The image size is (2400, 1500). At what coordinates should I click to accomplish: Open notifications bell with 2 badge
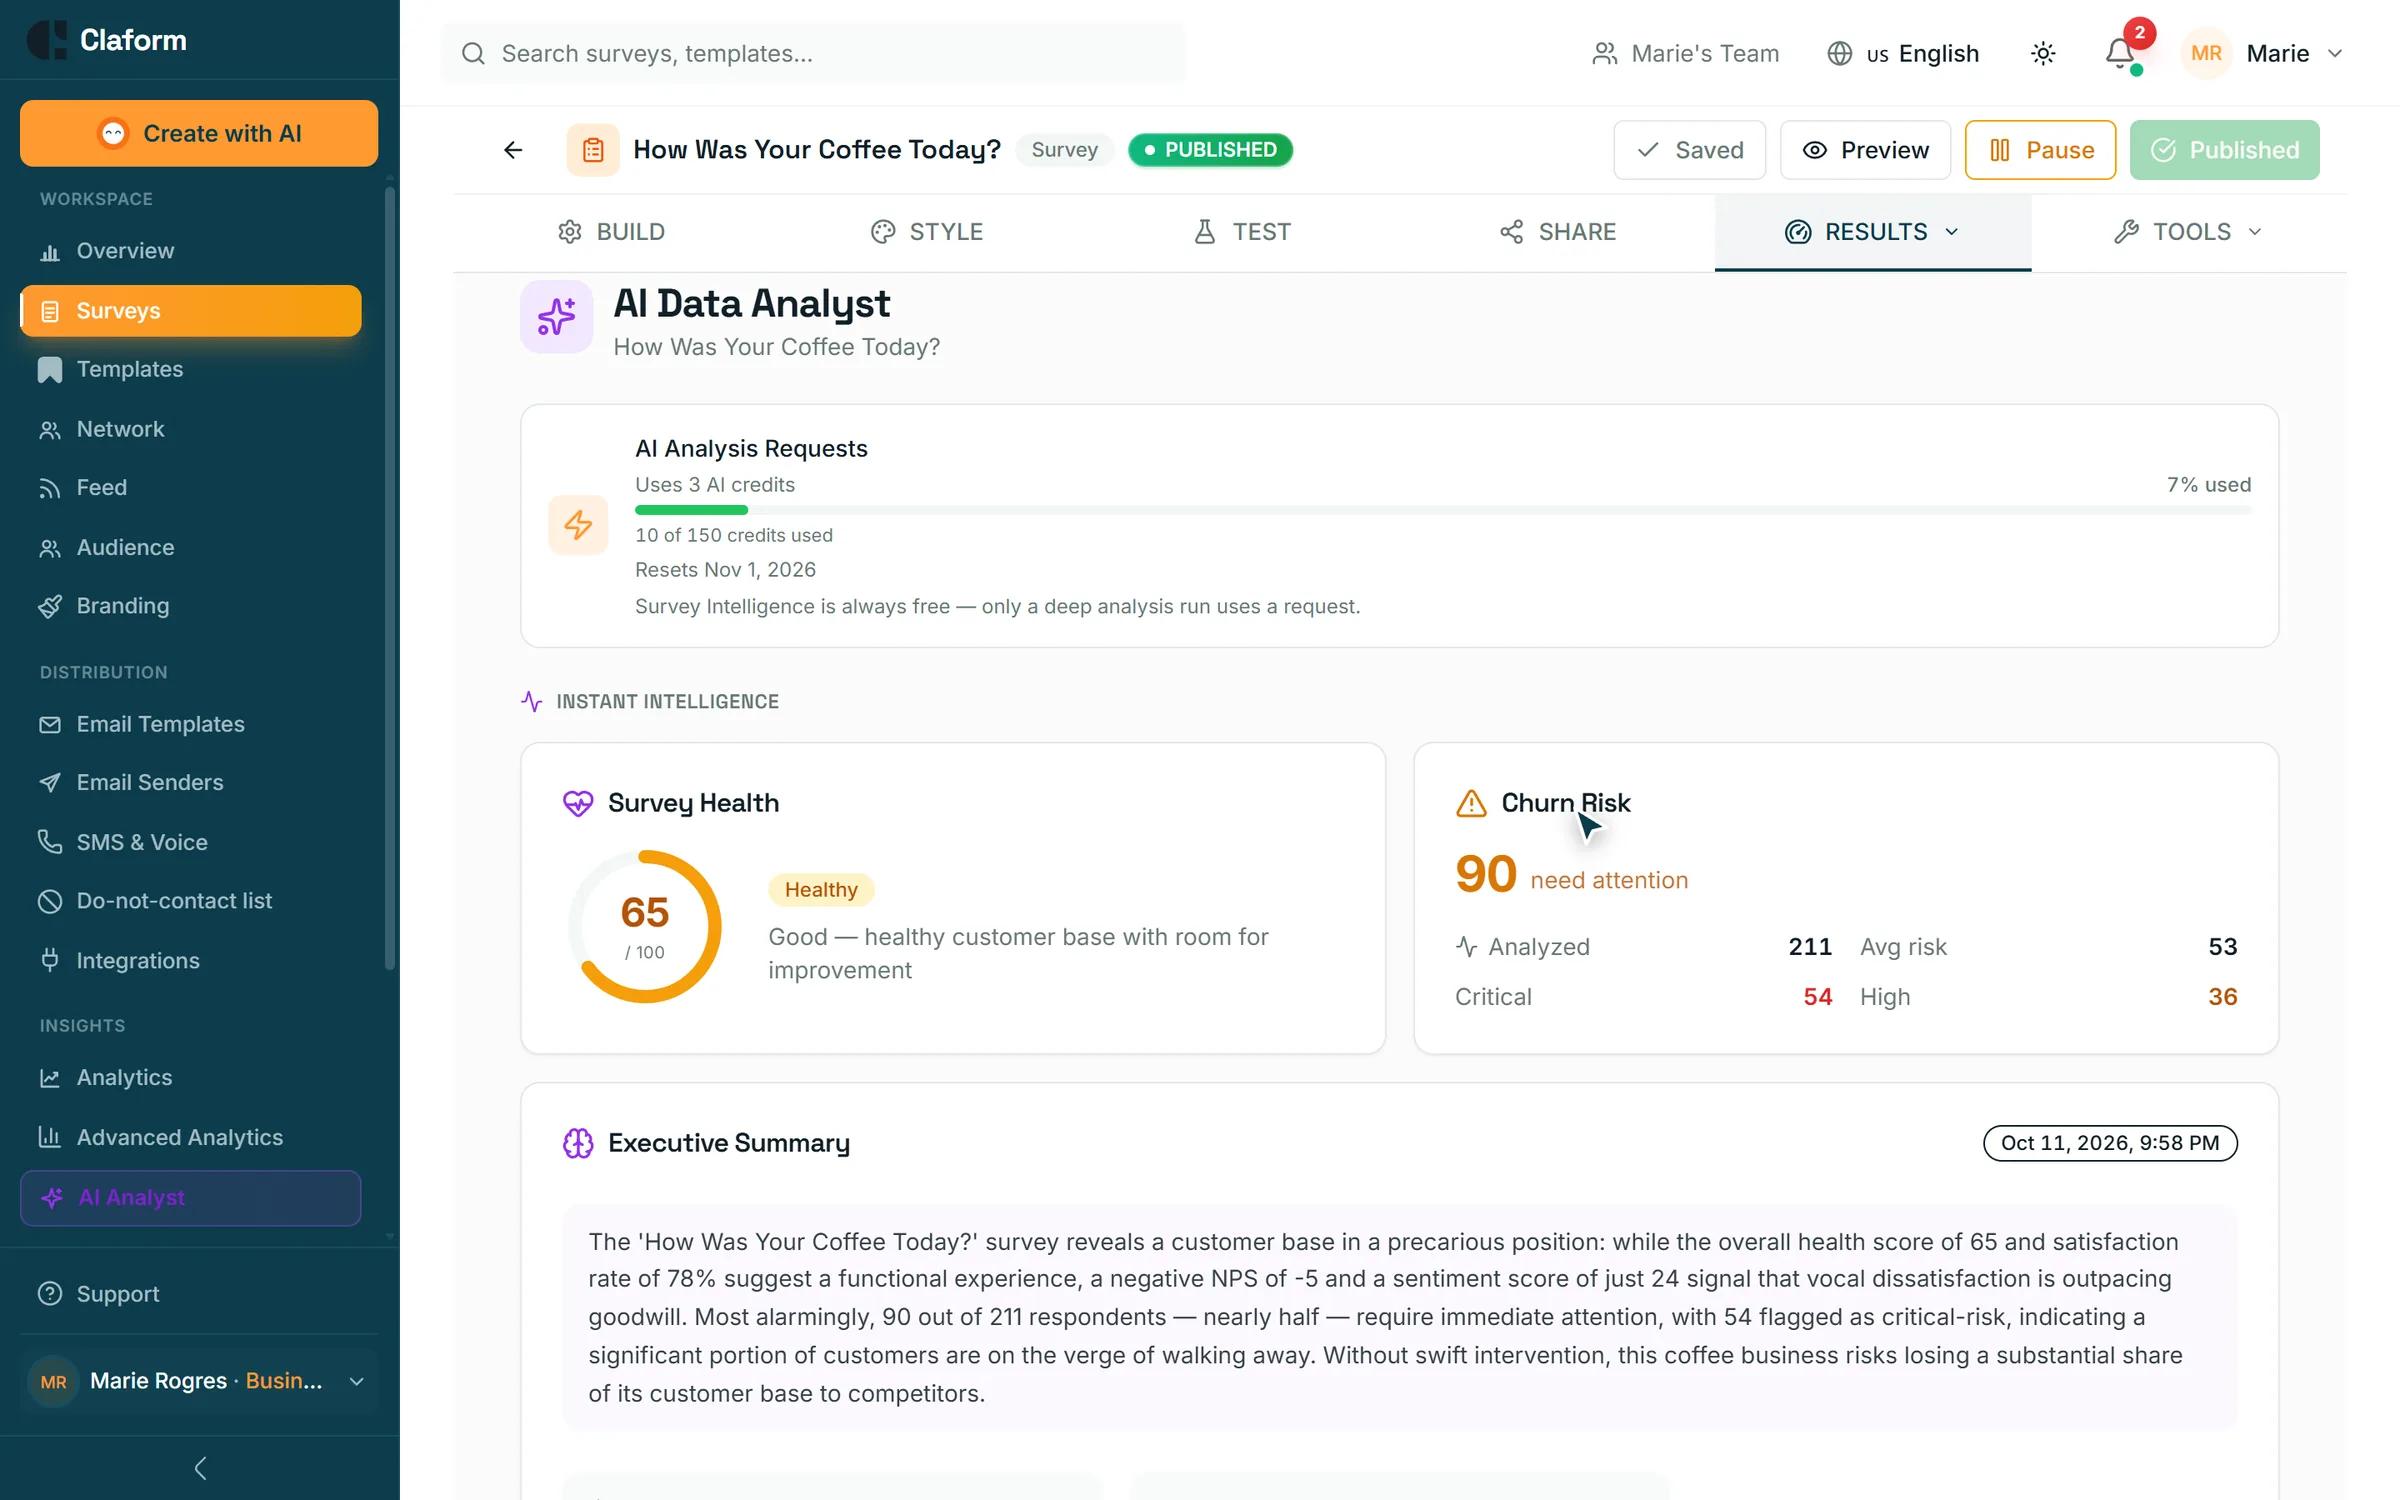point(2122,52)
